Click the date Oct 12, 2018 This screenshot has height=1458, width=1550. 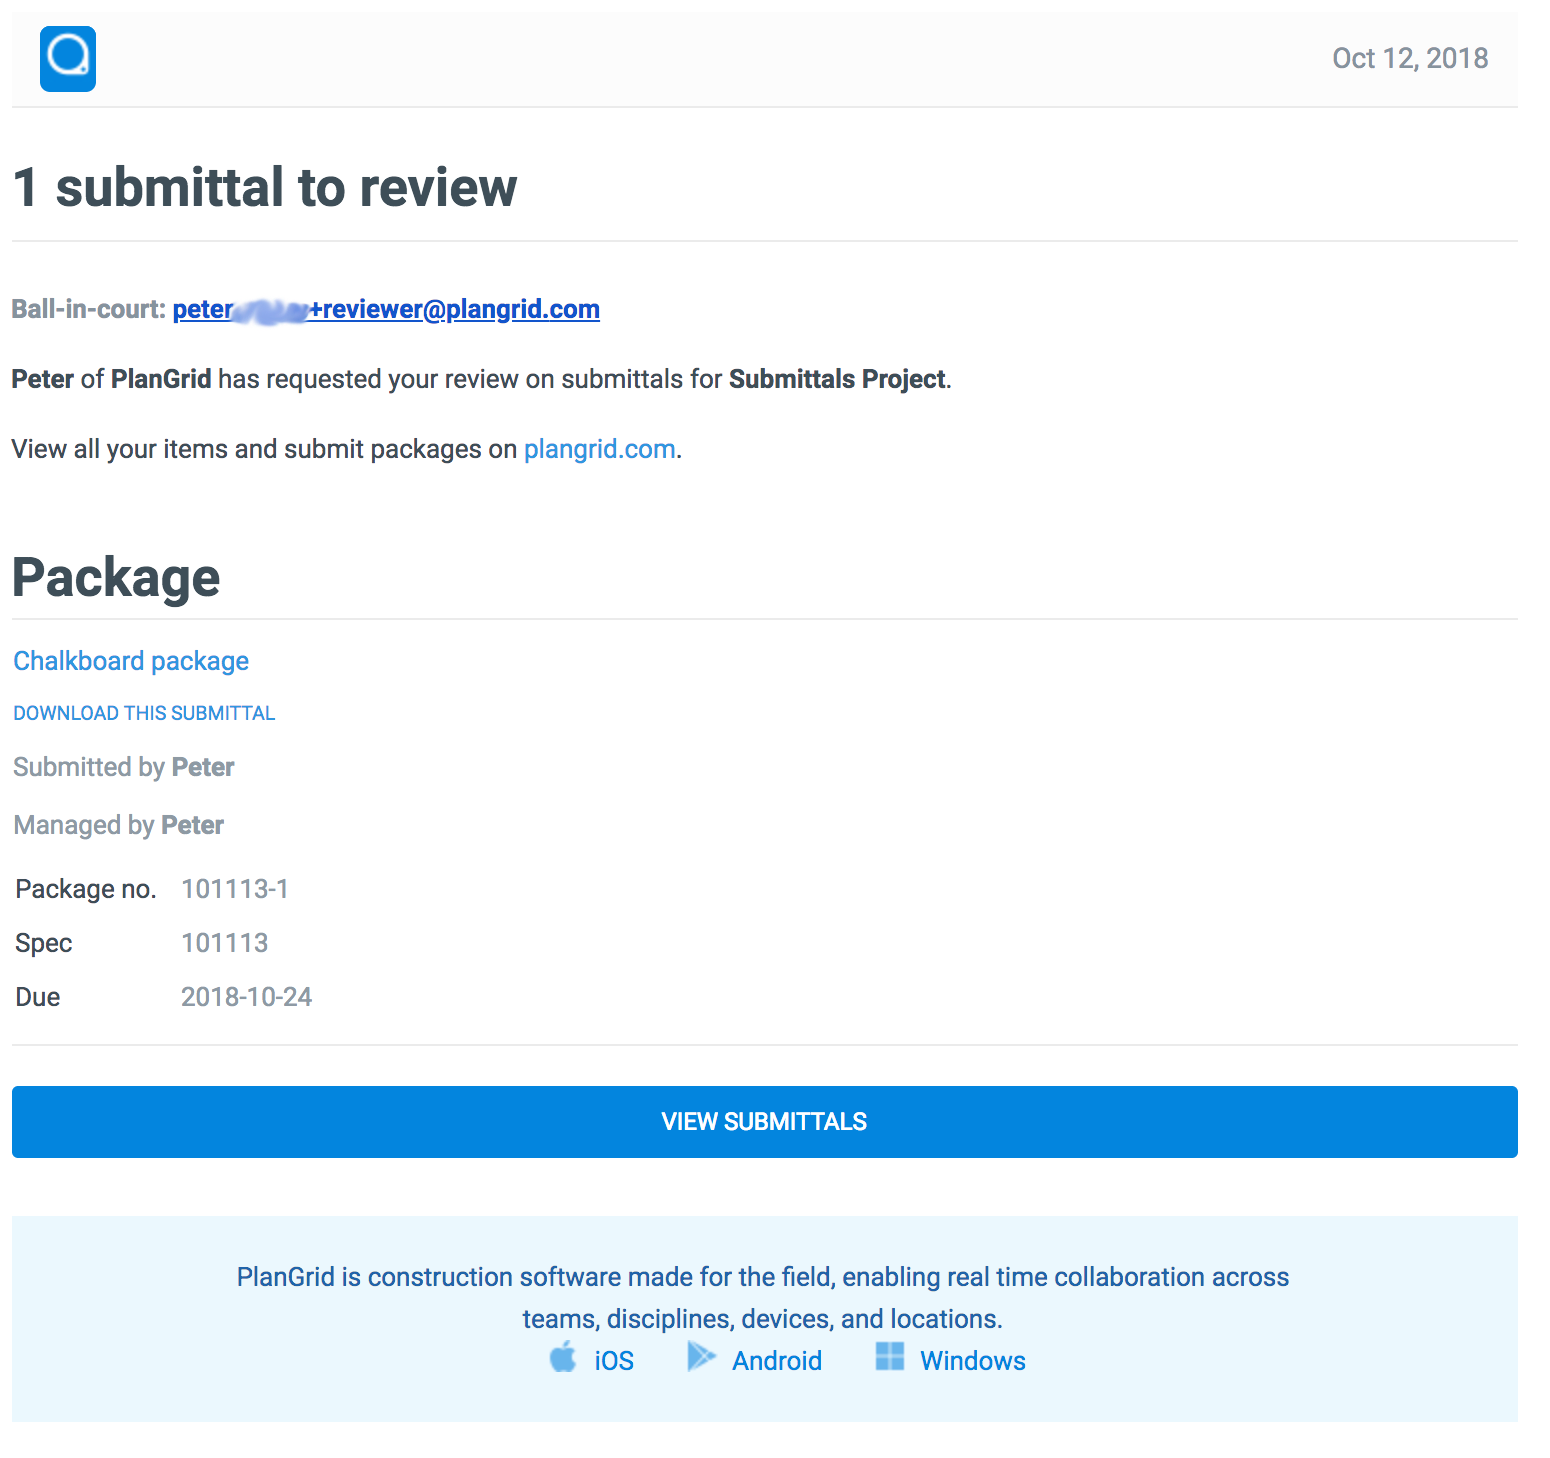1410,58
